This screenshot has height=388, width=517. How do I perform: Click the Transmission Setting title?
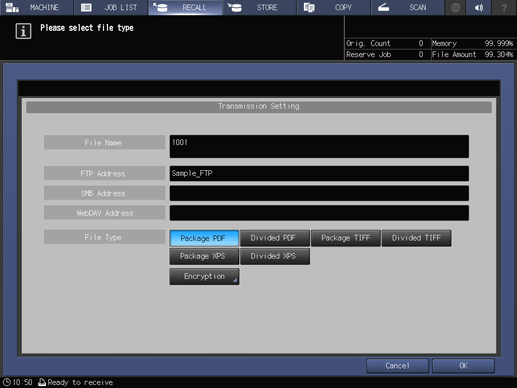(x=259, y=106)
